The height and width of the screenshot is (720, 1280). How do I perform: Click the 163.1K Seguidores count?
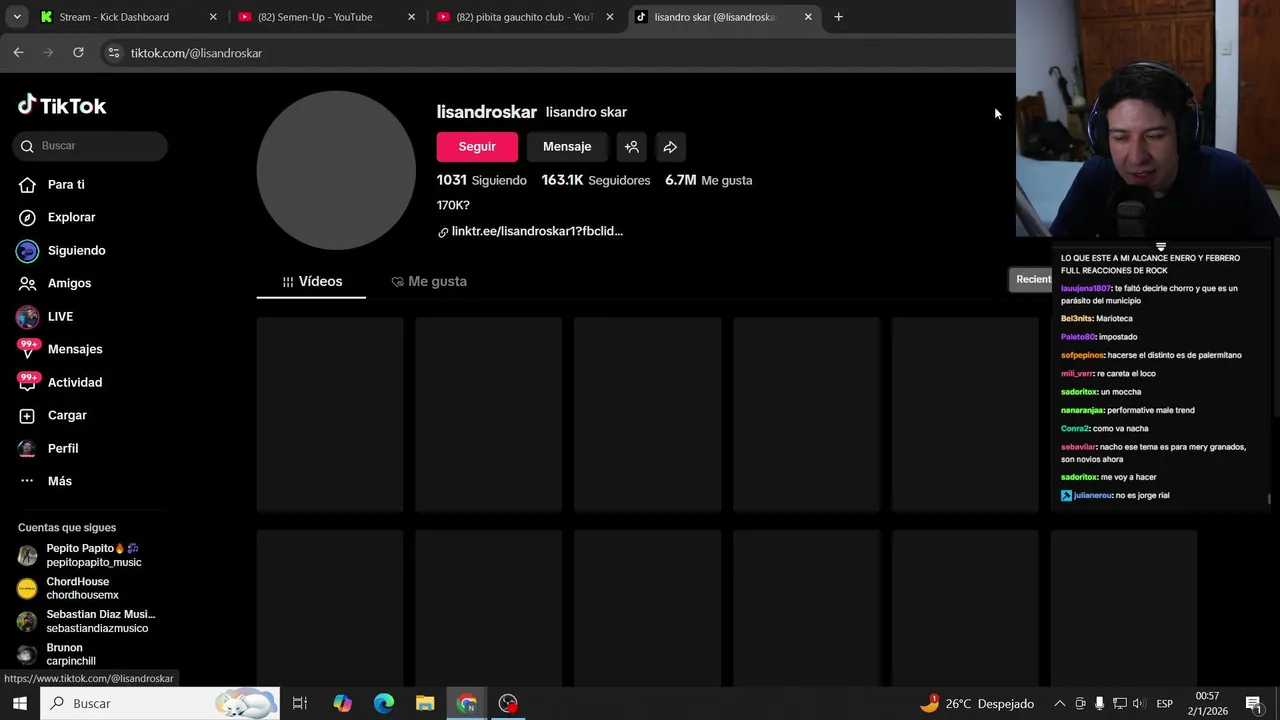click(x=596, y=180)
